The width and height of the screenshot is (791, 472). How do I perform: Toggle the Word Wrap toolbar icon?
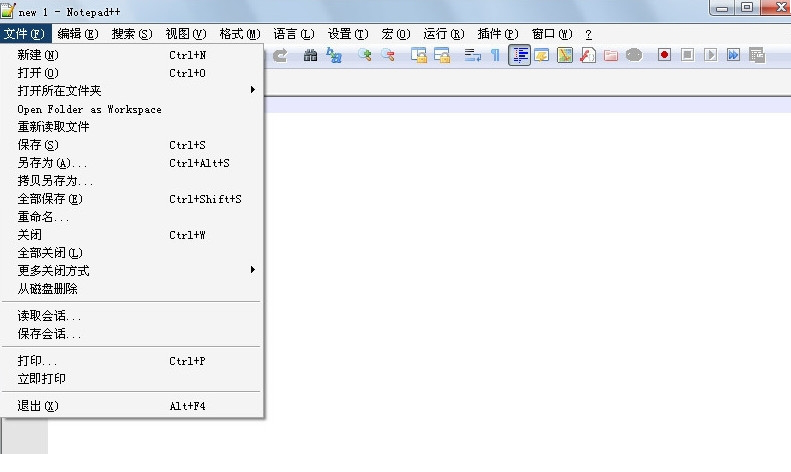point(473,55)
